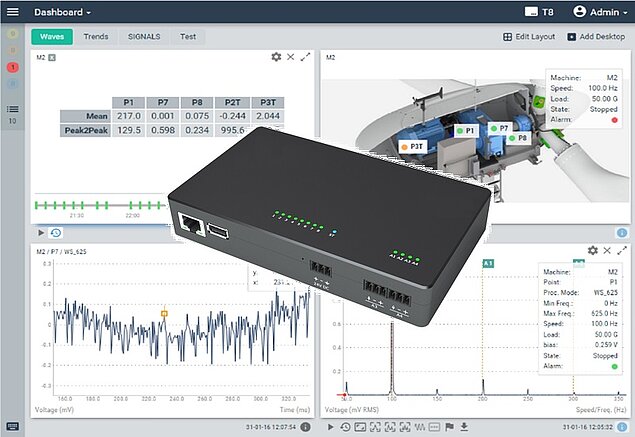Click the flag icon in spectrum toolbar

pyautogui.click(x=449, y=428)
